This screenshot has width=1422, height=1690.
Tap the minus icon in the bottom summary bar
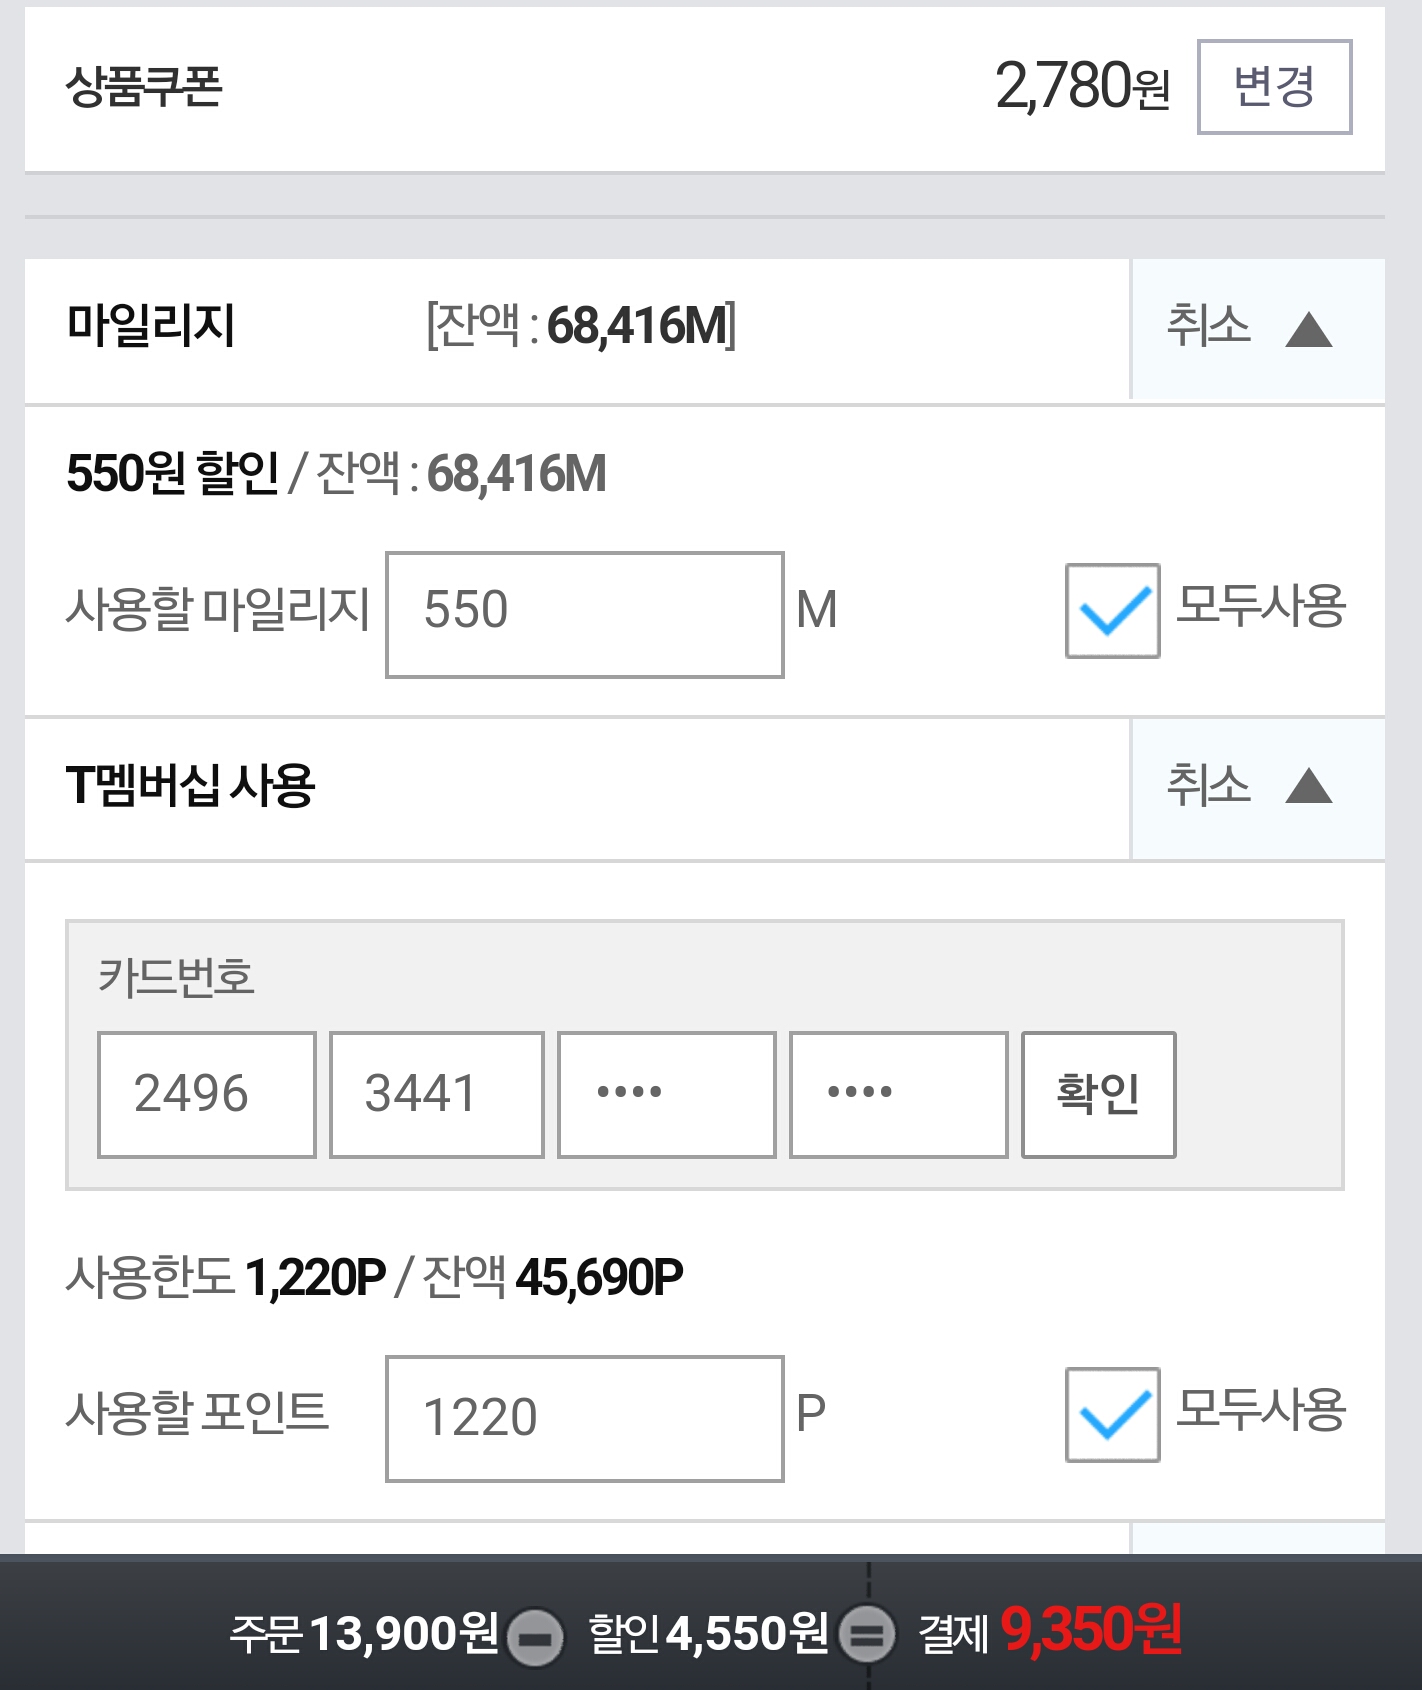(x=536, y=1638)
